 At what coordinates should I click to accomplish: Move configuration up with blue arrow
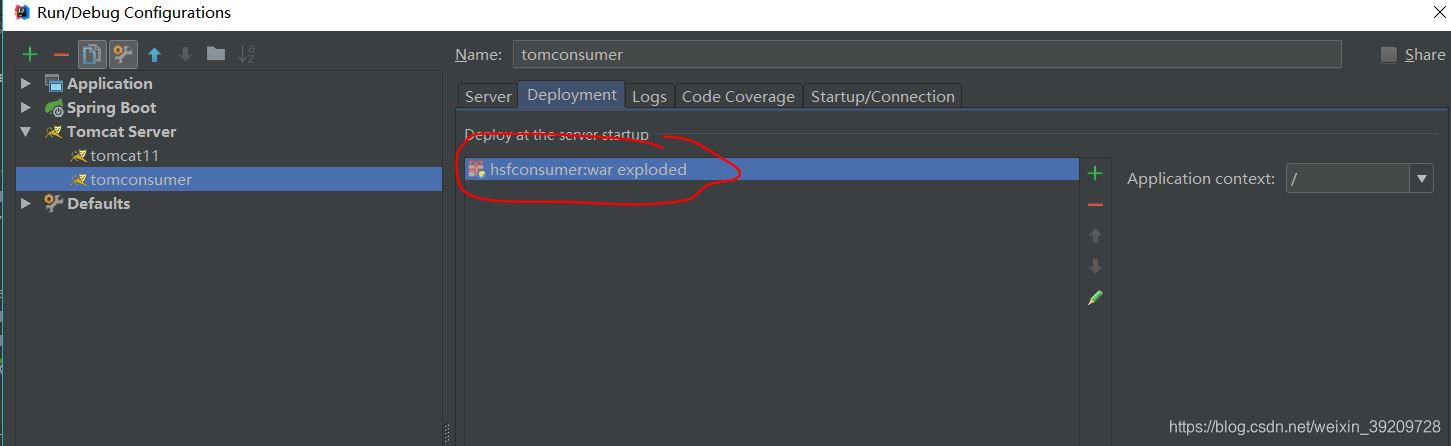[154, 55]
